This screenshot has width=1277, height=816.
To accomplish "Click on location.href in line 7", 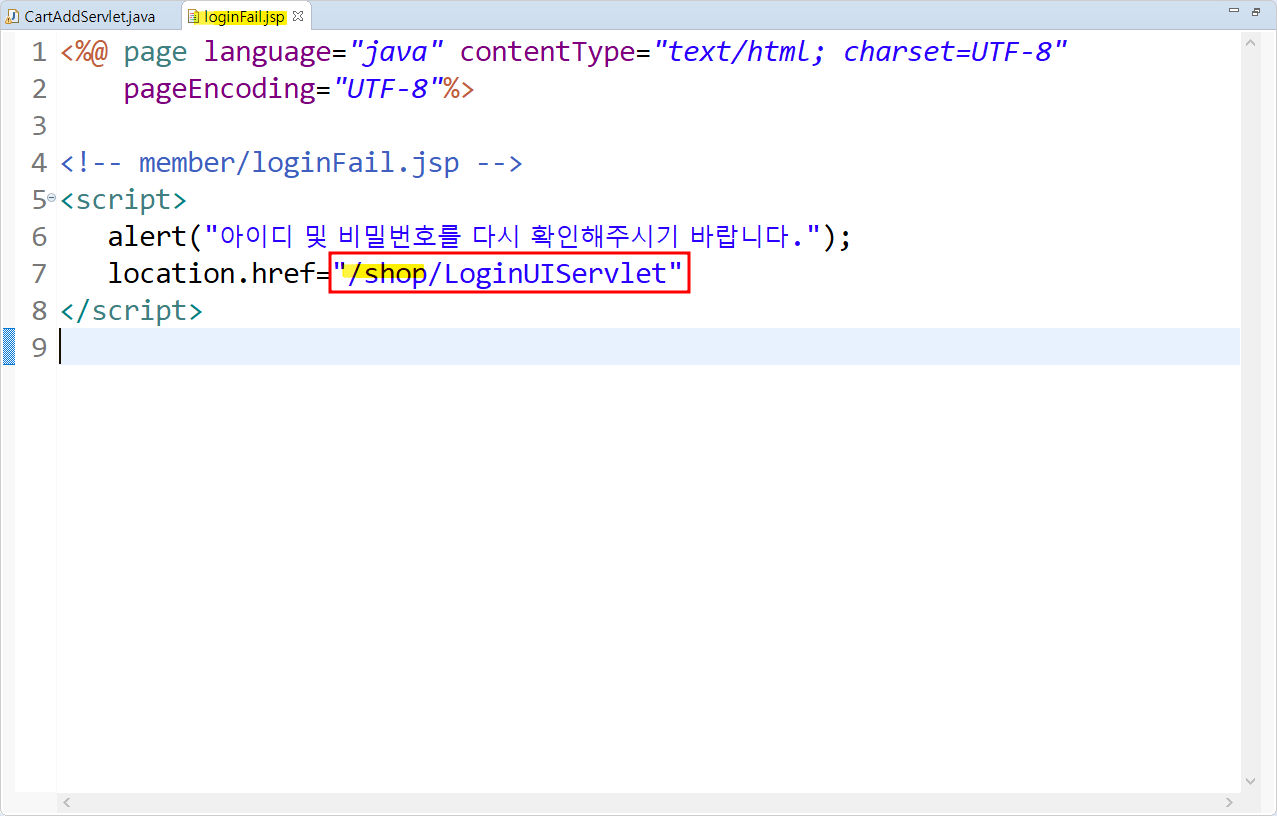I will 211,273.
